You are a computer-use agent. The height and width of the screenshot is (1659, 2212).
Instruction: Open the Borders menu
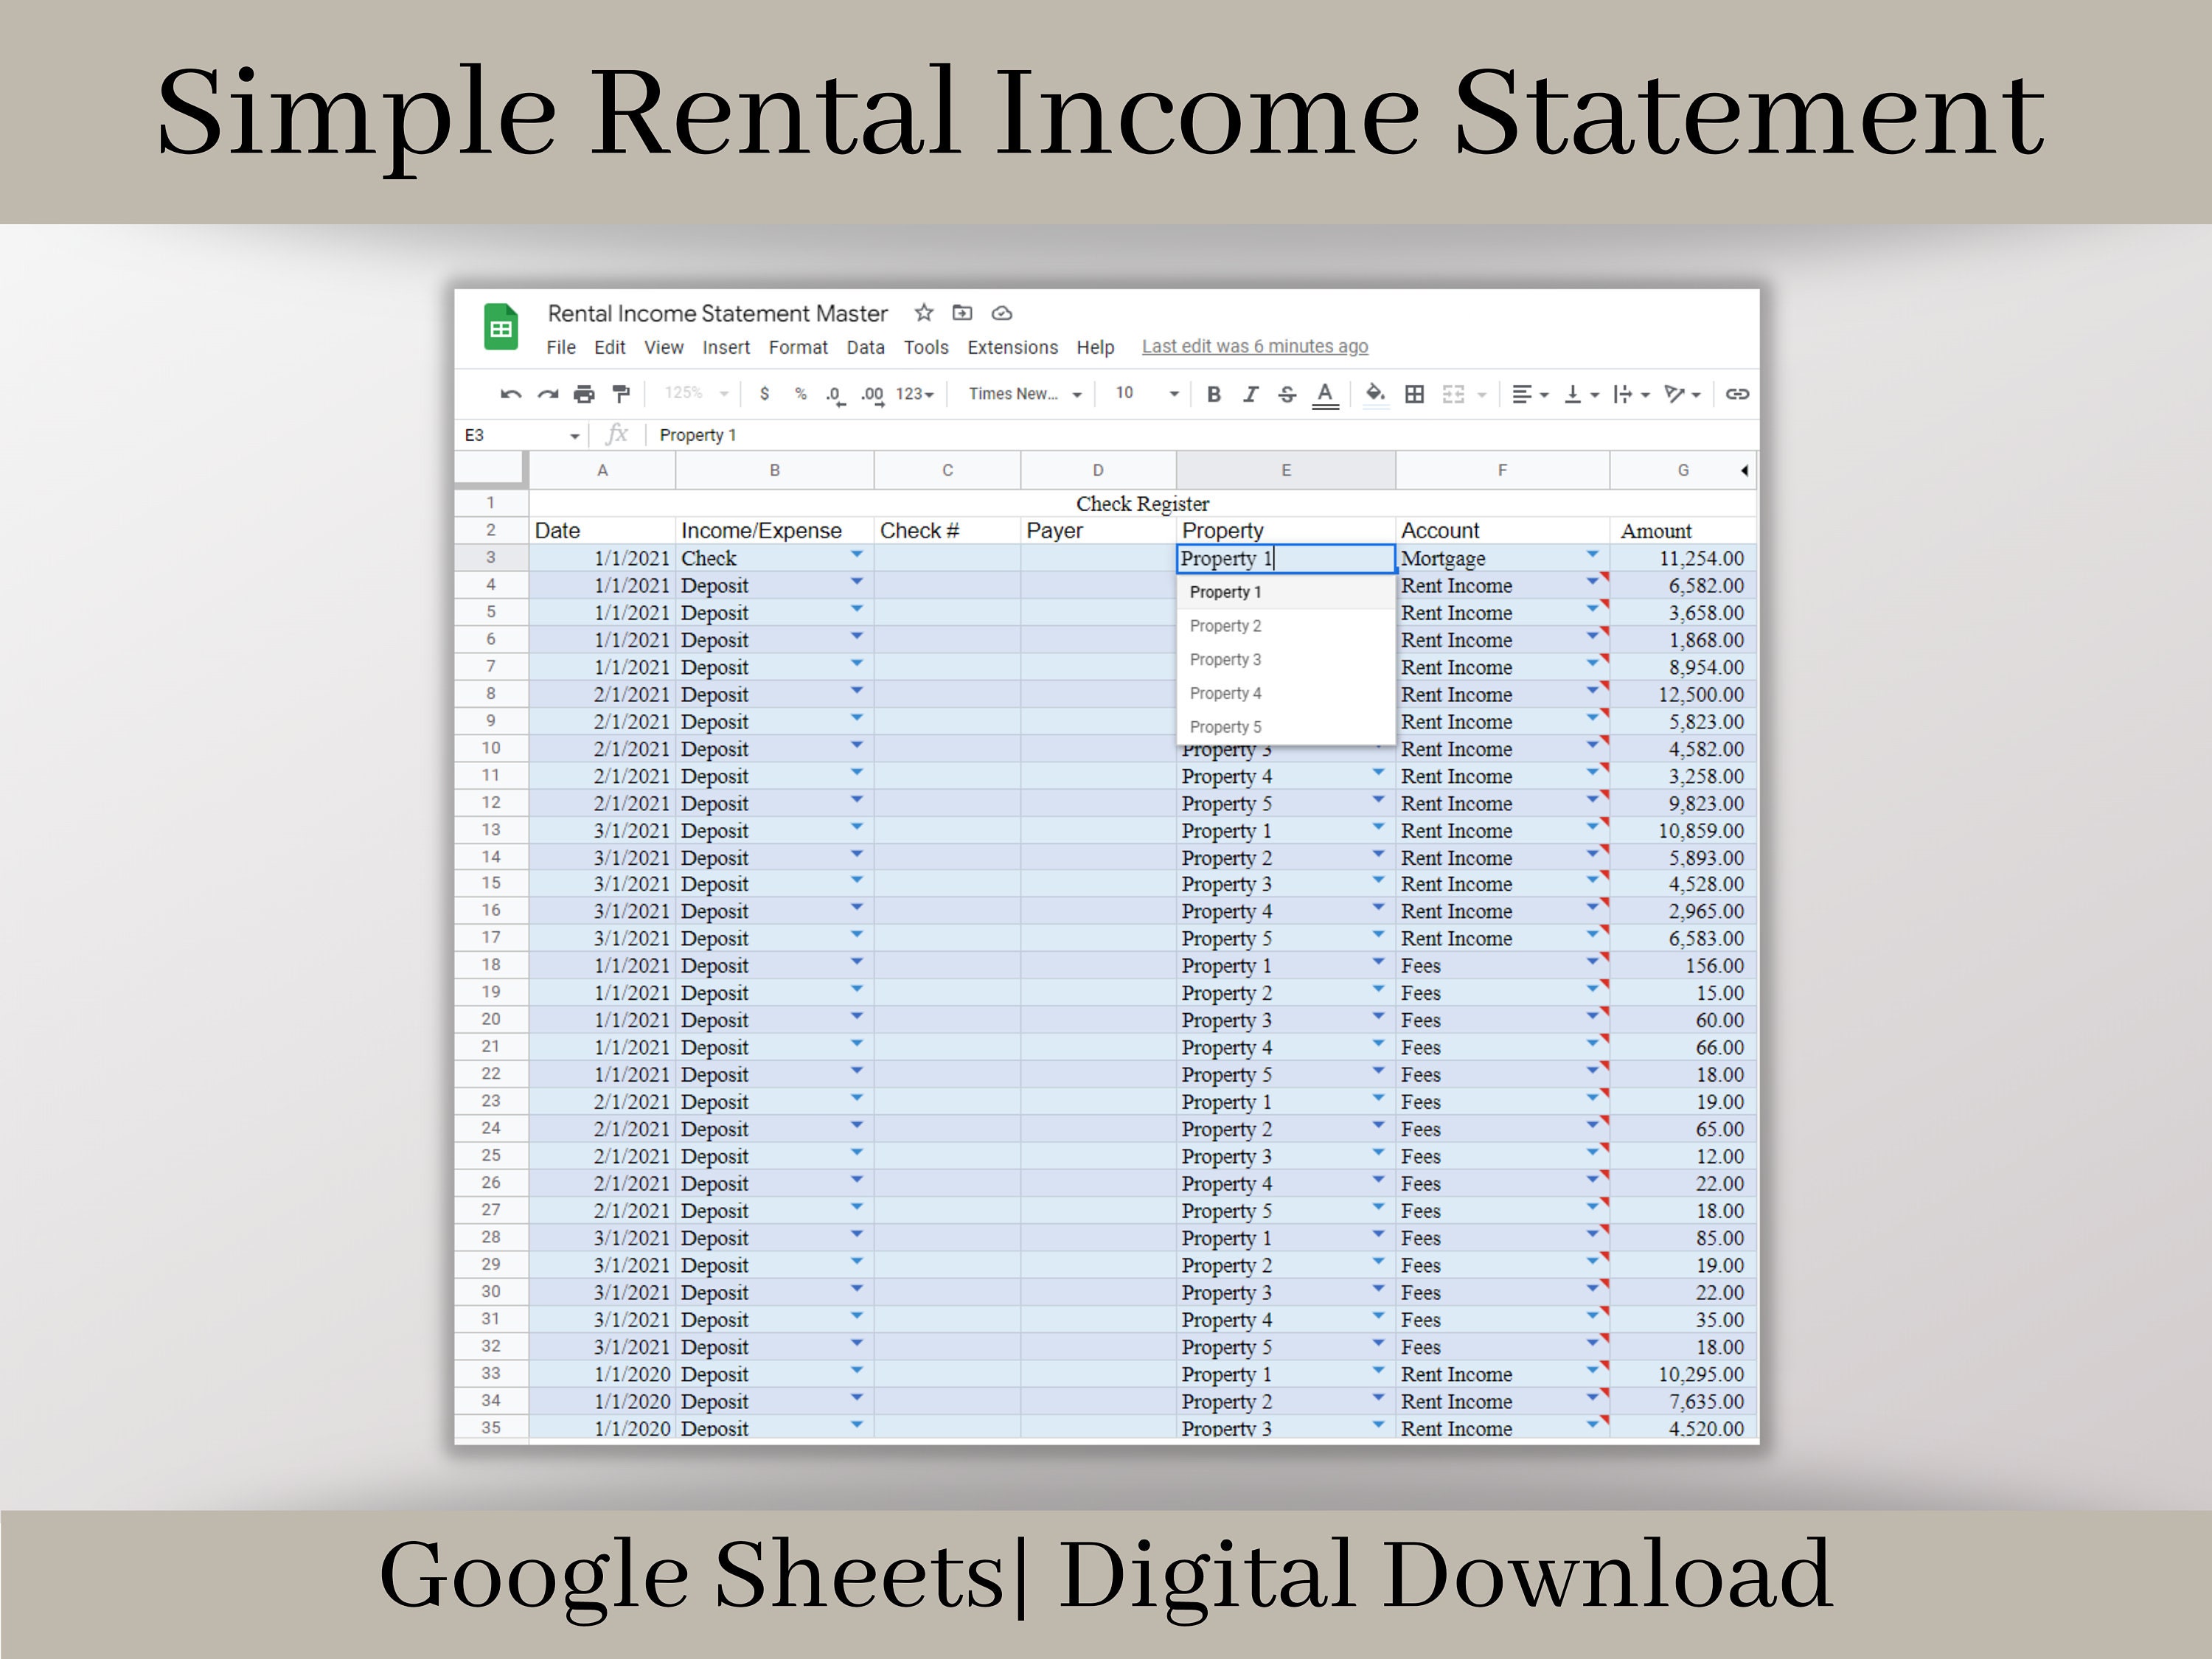pyautogui.click(x=1414, y=394)
